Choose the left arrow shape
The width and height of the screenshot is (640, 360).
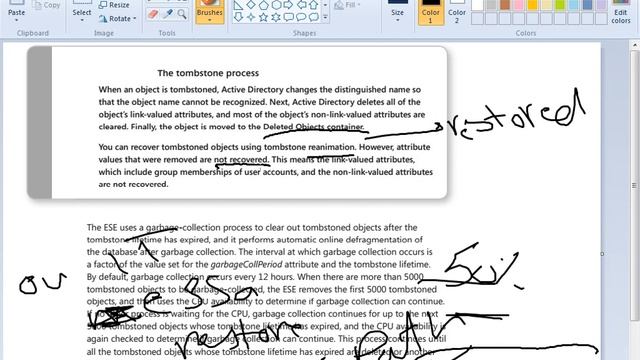tap(301, 5)
